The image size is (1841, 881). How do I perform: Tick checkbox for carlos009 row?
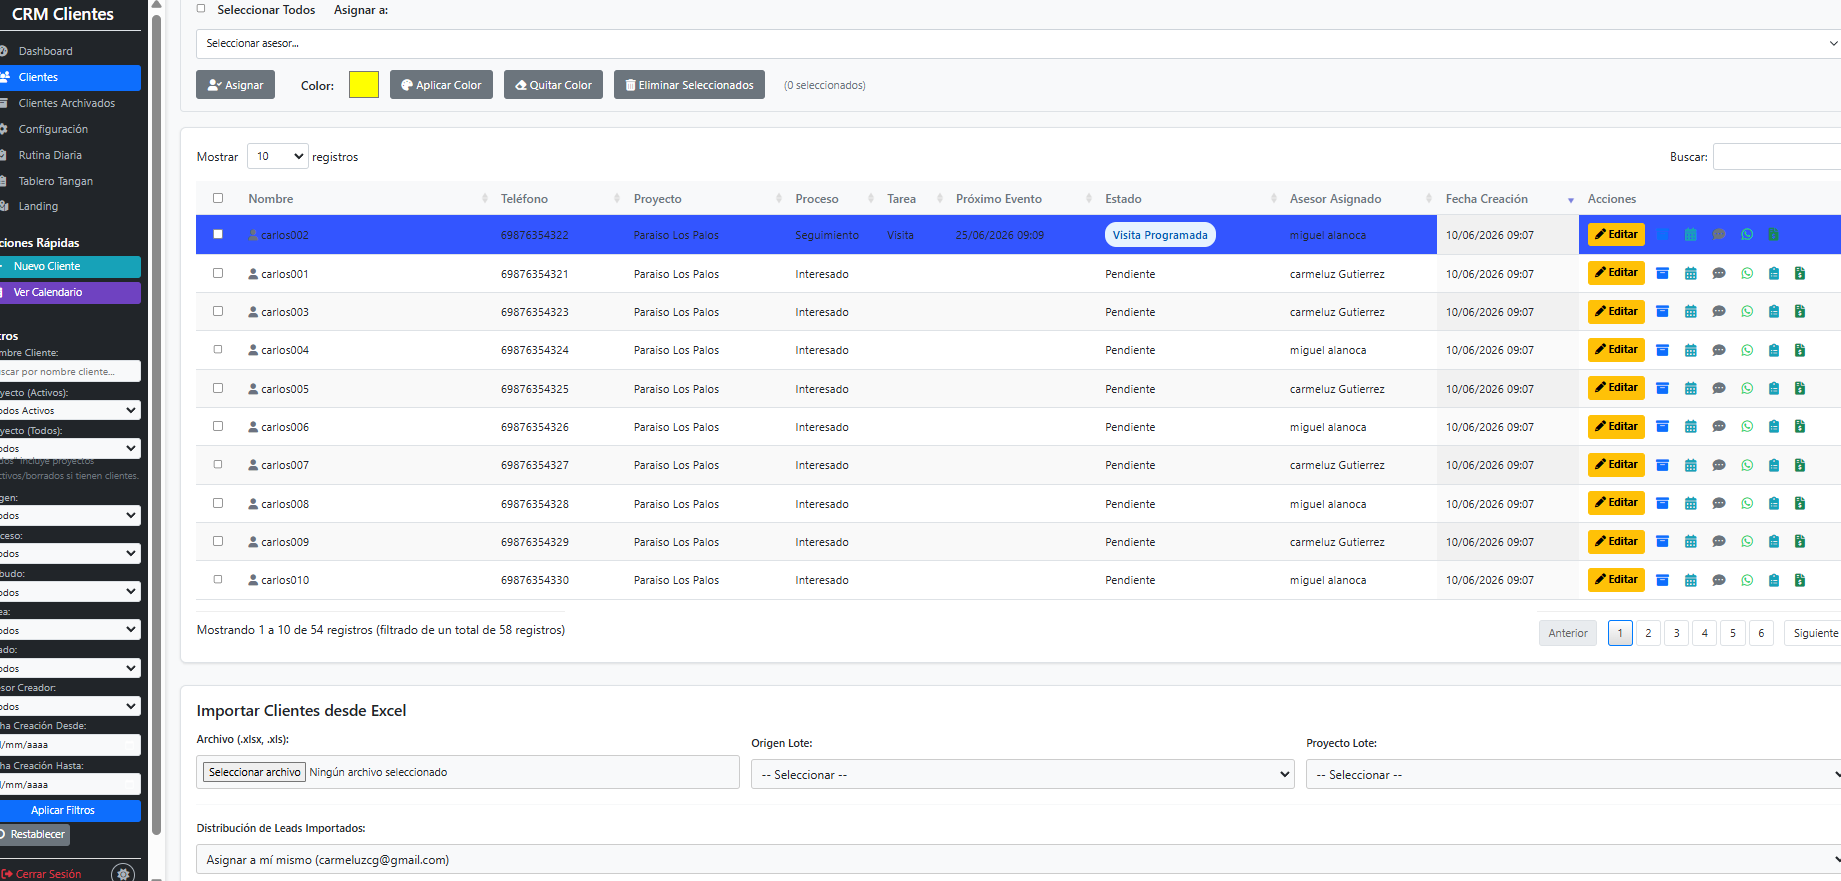click(218, 541)
